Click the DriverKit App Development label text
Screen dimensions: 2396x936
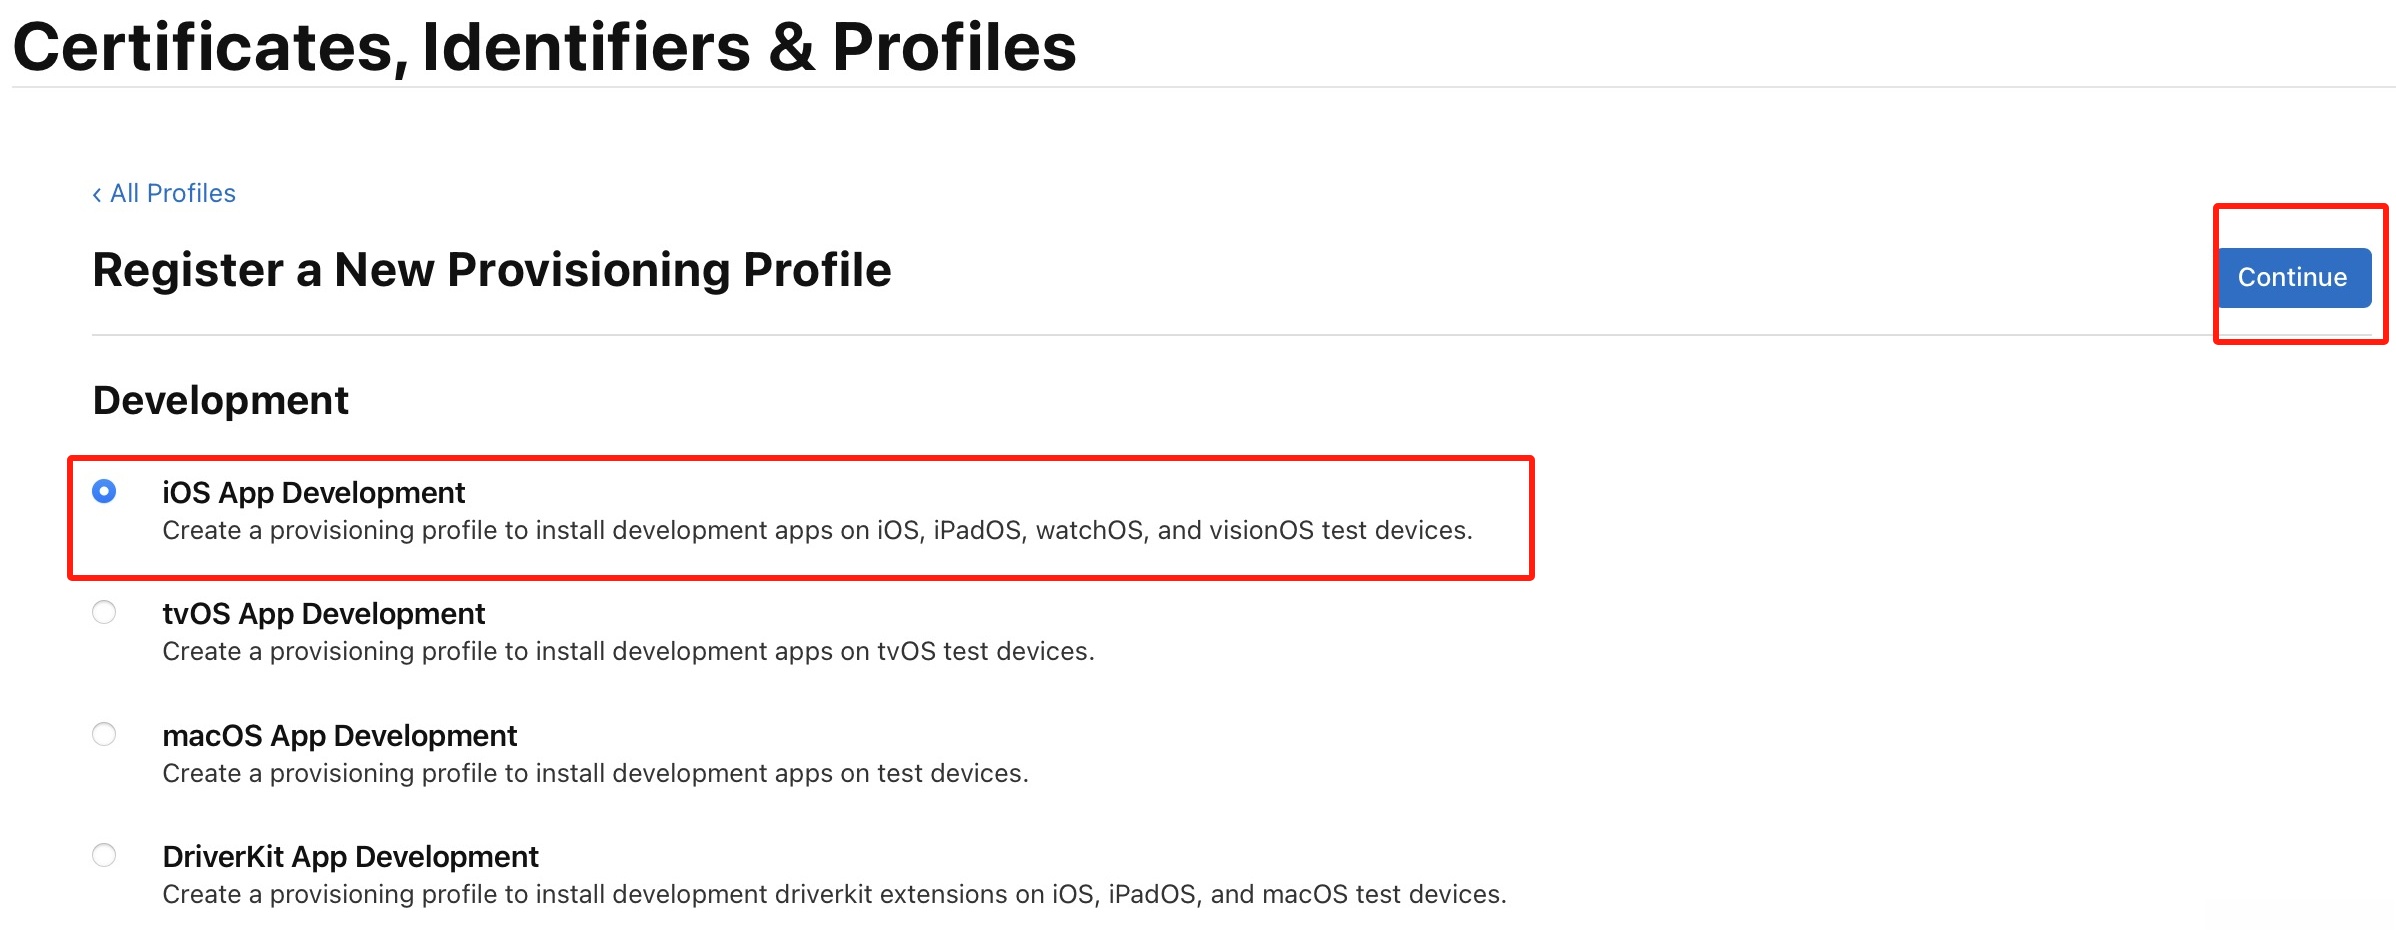pyautogui.click(x=350, y=856)
